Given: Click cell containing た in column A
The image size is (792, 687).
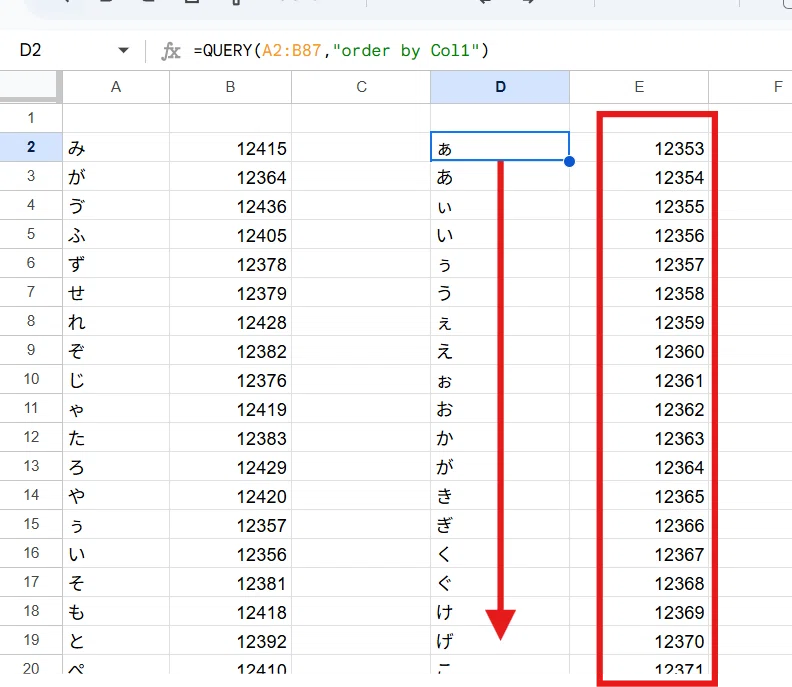Looking at the screenshot, I should 116,437.
